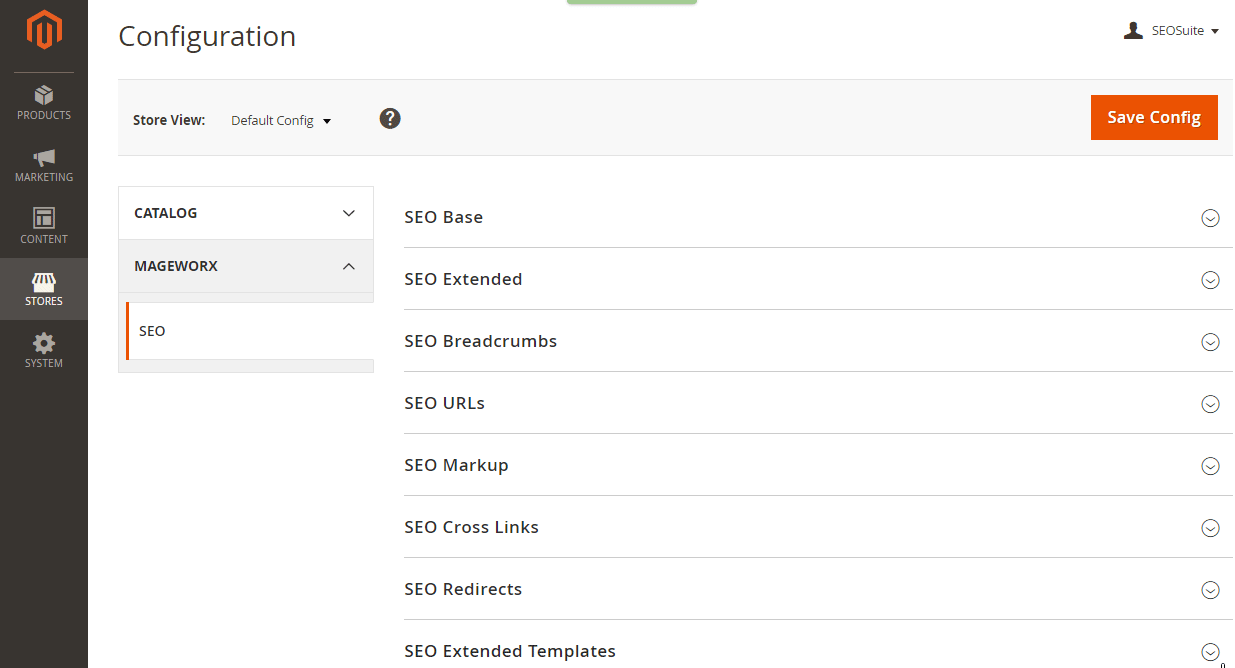
Task: Expand SEO Extended Templates with its chevron
Action: [1210, 652]
